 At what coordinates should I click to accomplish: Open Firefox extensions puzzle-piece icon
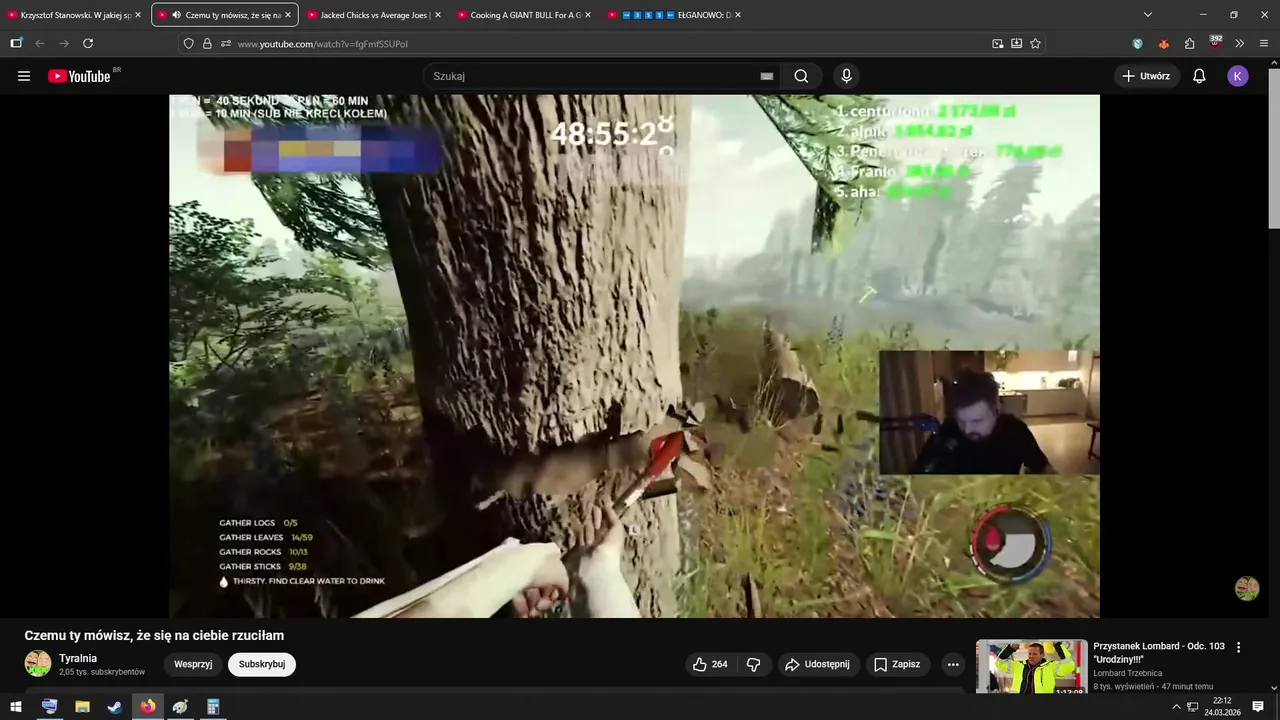coord(1189,43)
